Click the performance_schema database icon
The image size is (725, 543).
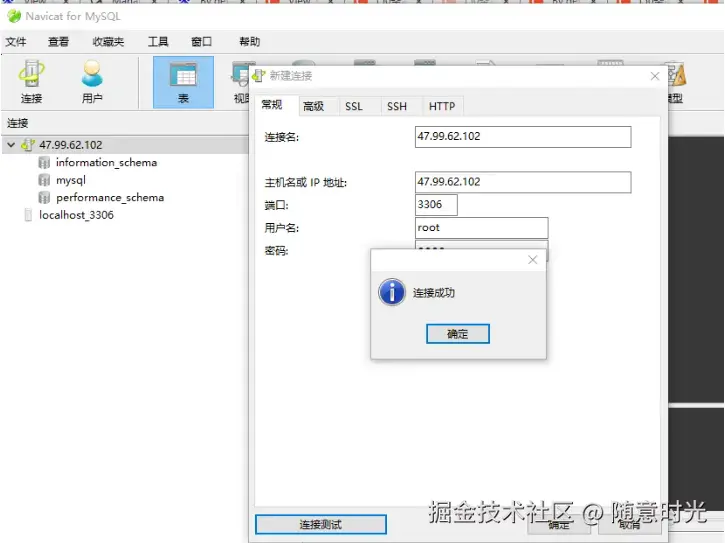coord(44,197)
